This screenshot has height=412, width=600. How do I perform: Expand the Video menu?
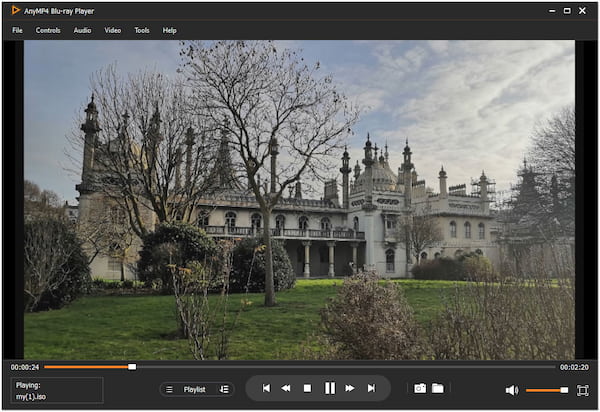click(x=113, y=30)
